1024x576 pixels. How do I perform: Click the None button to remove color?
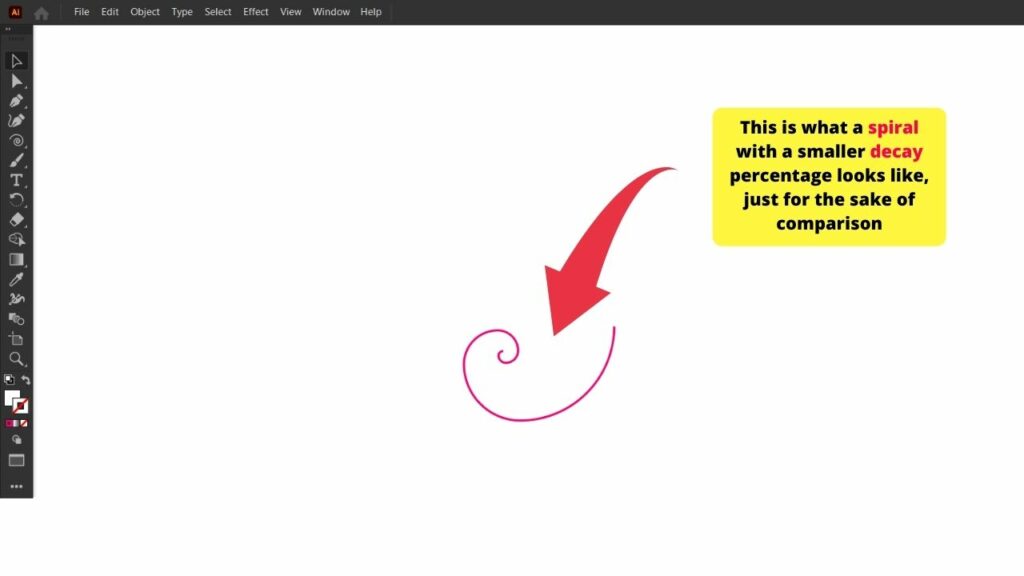pyautogui.click(x=26, y=421)
